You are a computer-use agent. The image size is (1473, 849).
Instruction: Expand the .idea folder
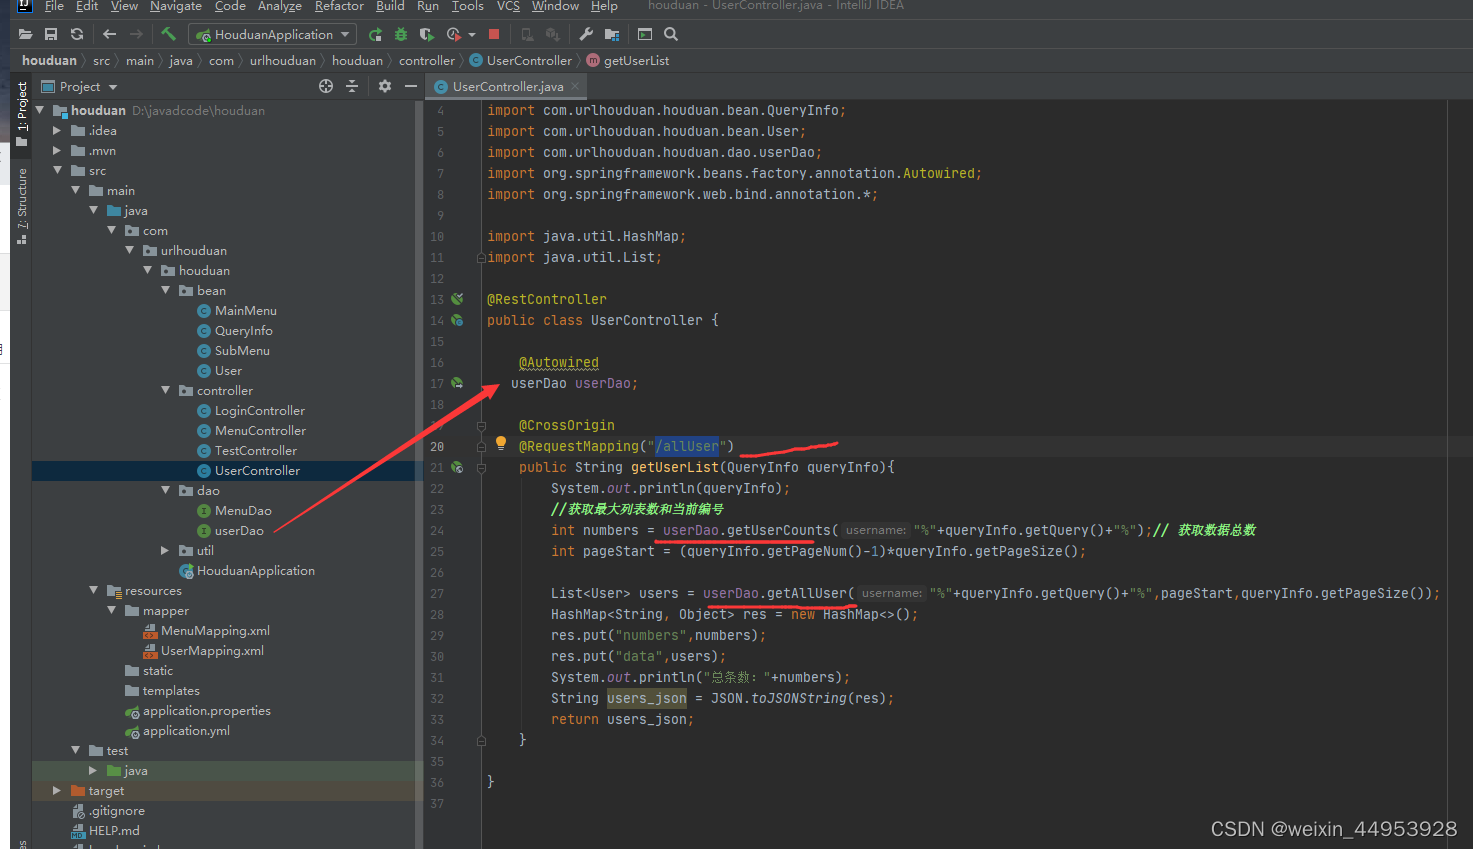(57, 131)
